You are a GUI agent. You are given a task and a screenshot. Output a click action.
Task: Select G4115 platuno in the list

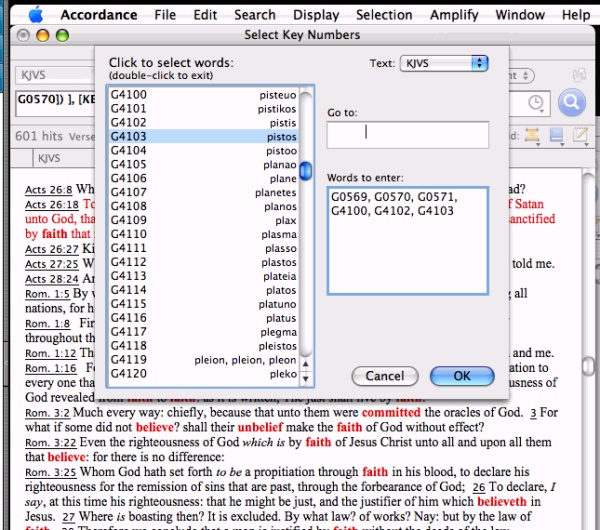click(203, 304)
